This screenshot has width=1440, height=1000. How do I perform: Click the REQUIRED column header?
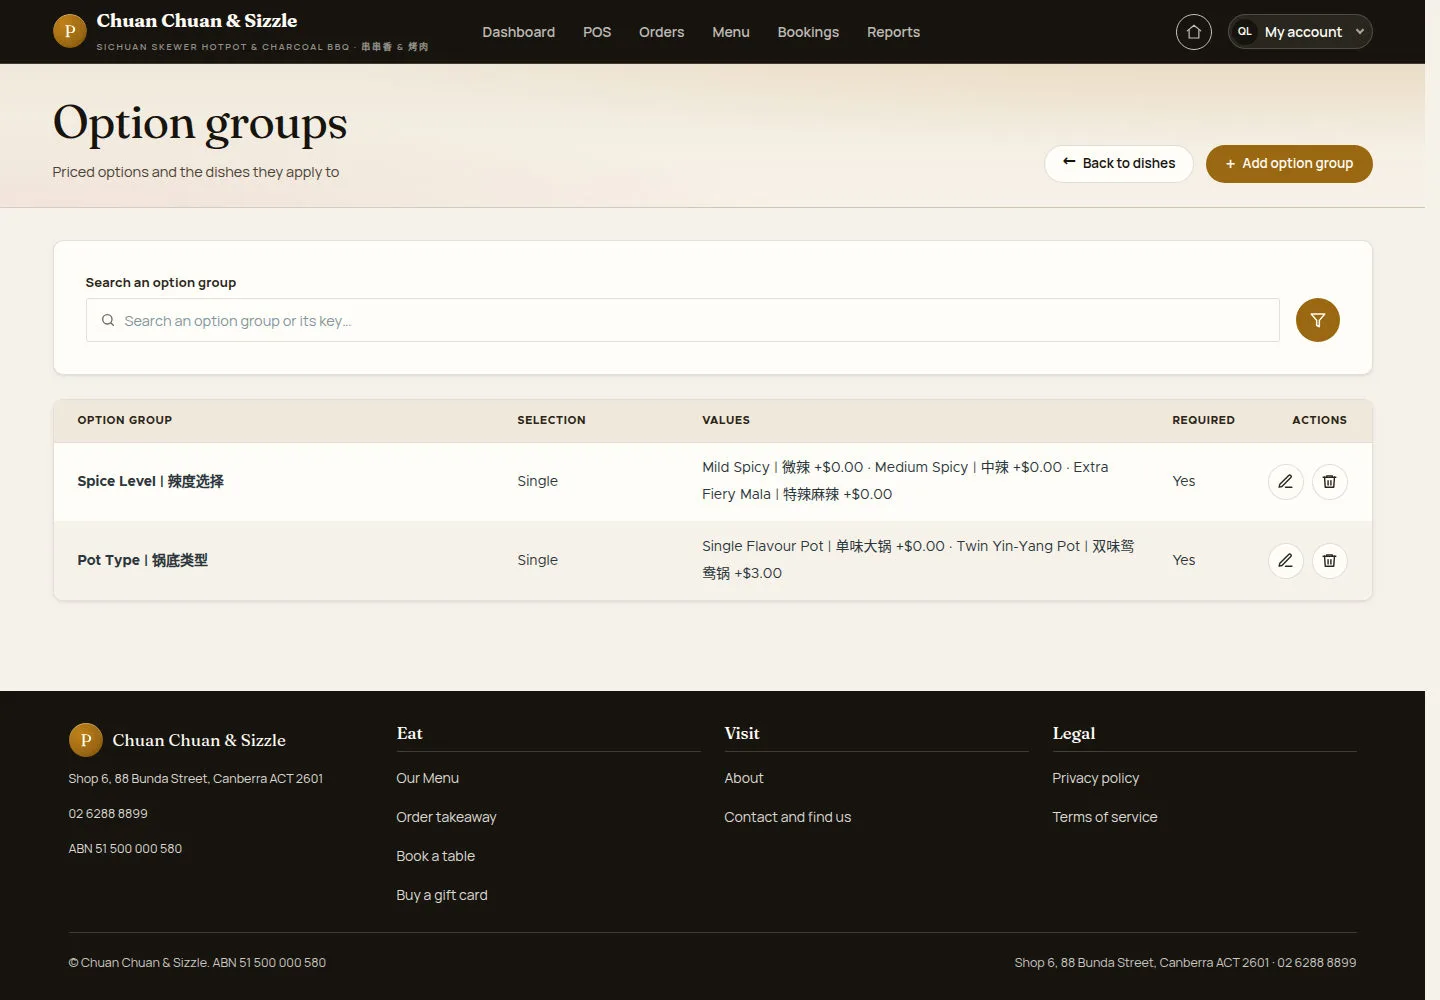pos(1203,420)
